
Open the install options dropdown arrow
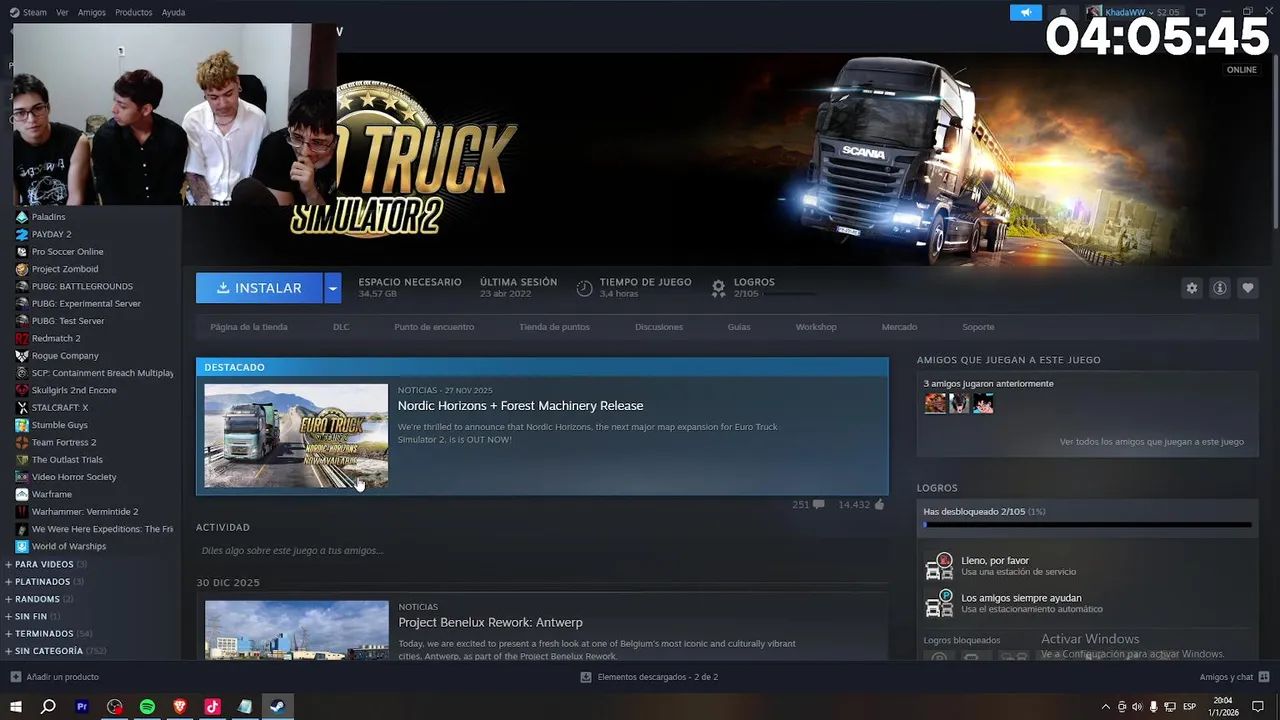(332, 288)
